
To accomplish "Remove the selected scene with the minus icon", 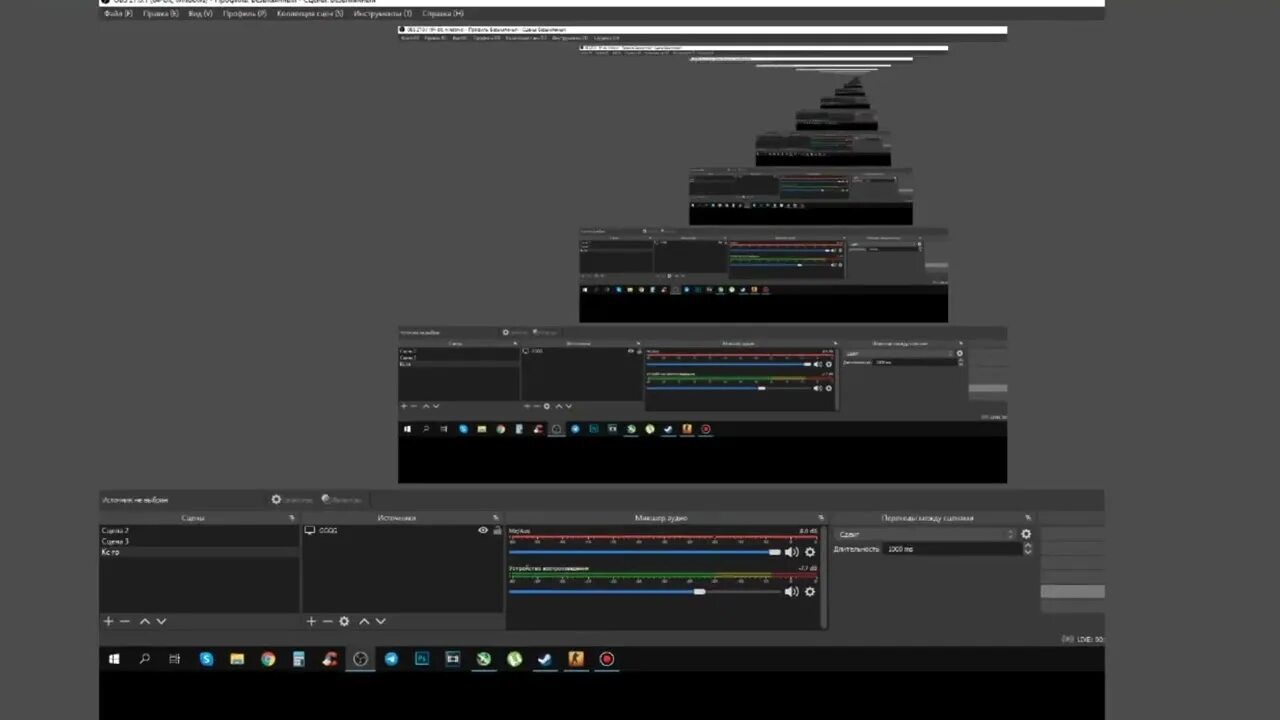I will coord(125,621).
